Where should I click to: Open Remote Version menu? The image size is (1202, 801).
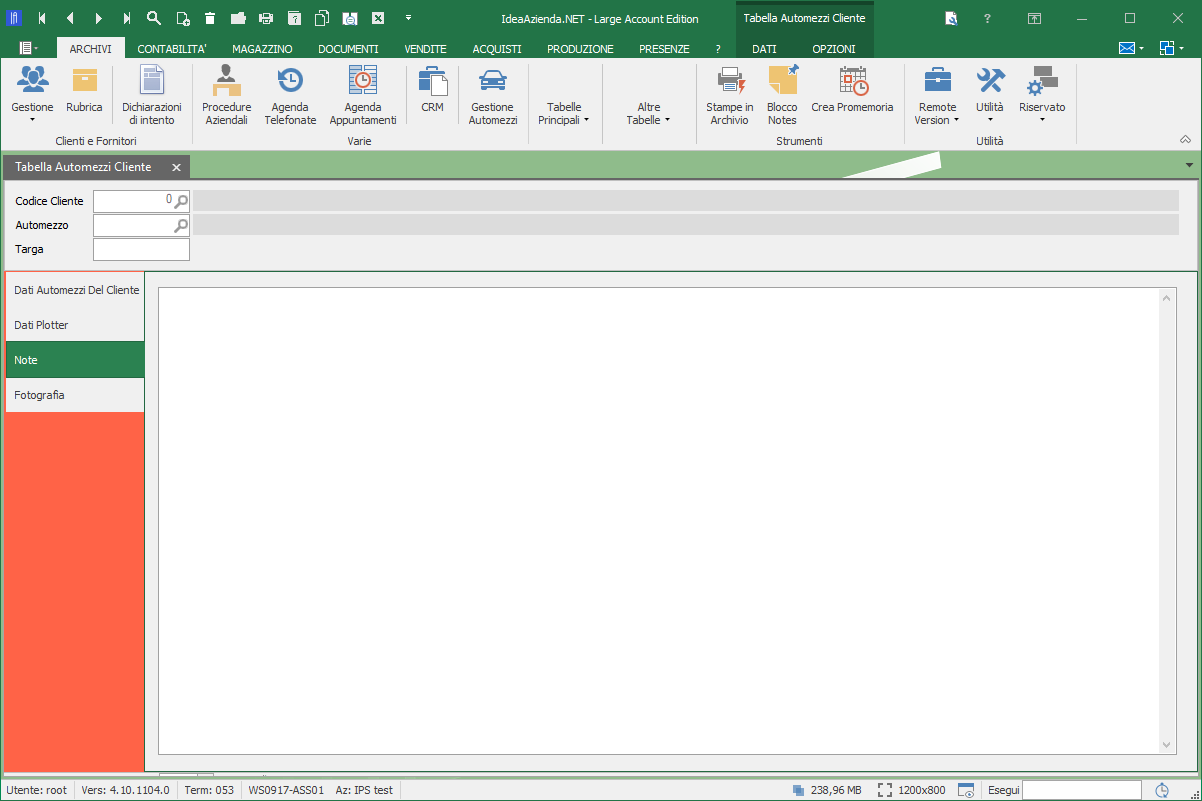coord(937,95)
